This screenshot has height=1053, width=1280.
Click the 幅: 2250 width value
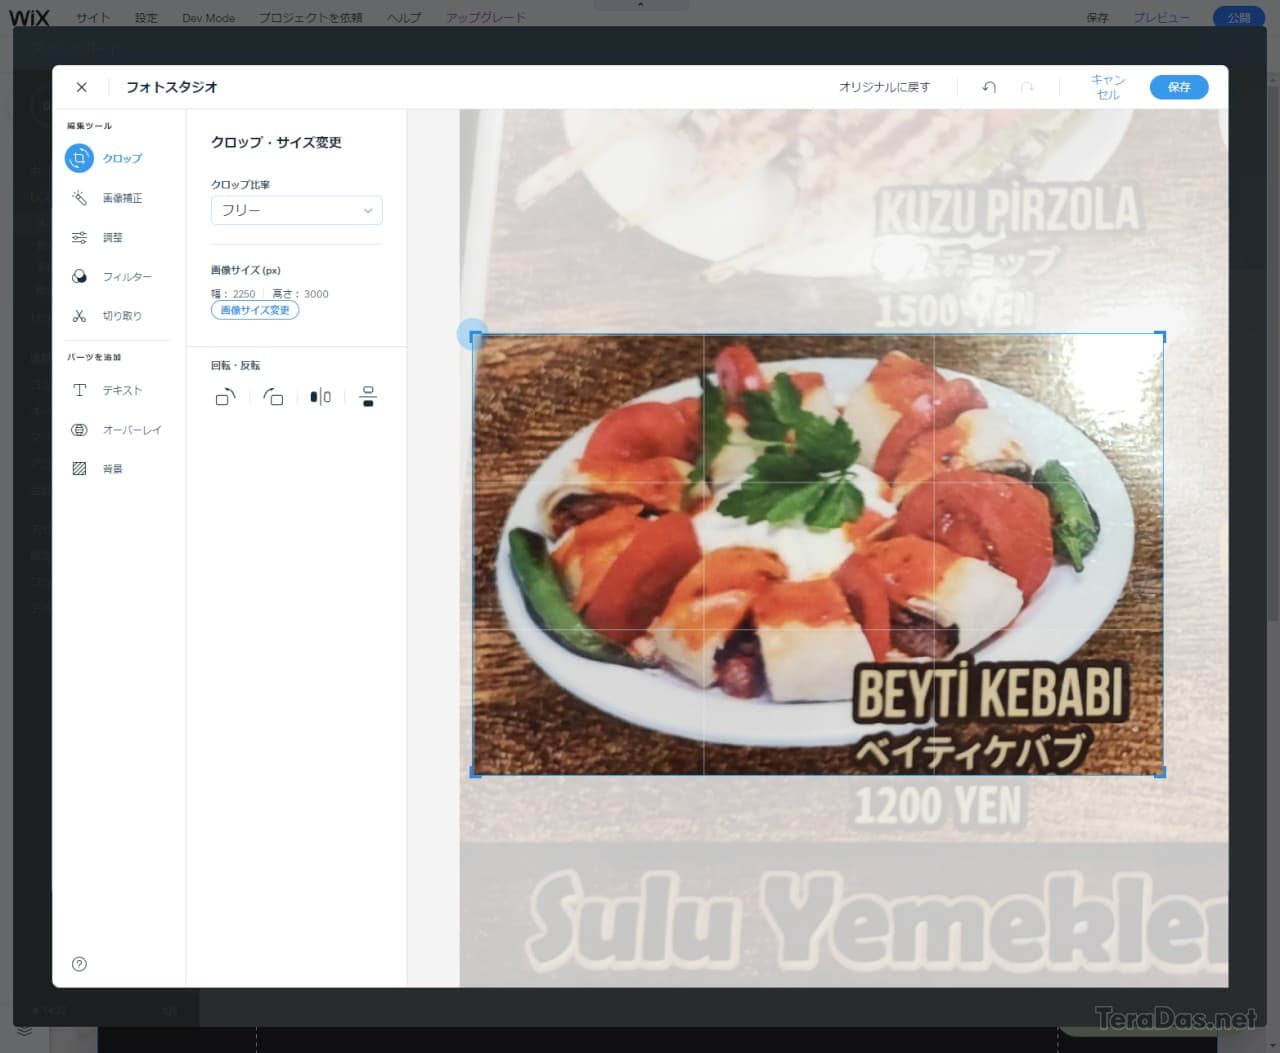[x=233, y=294]
